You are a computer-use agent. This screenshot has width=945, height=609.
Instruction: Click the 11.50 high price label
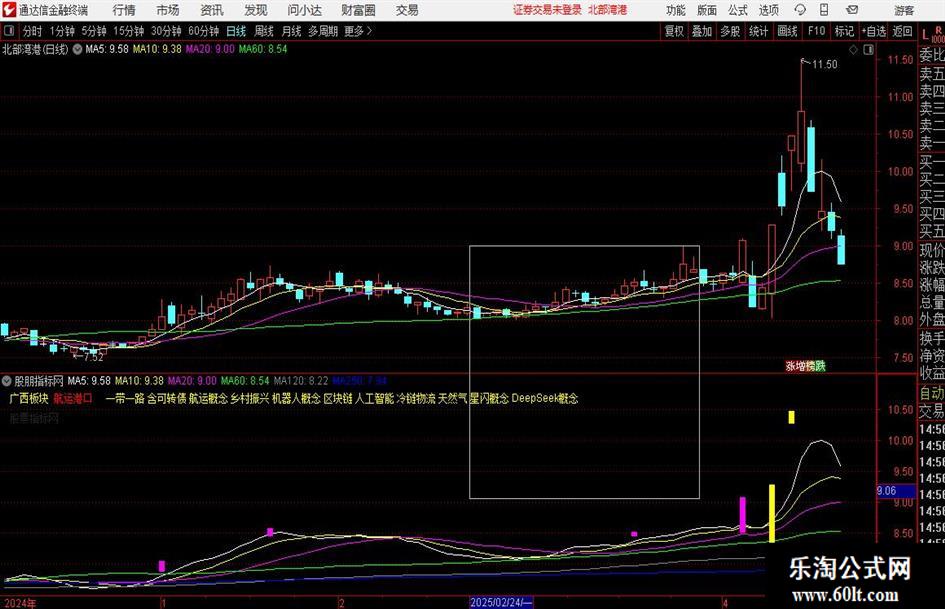(x=824, y=65)
